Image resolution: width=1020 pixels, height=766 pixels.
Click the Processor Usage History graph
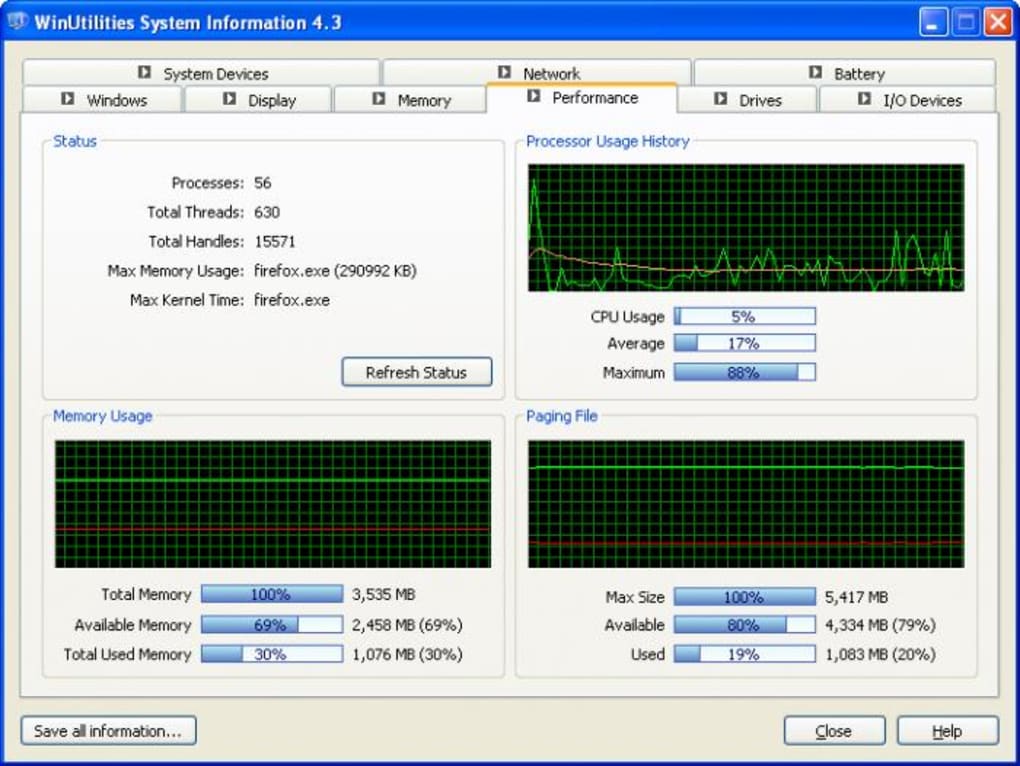click(x=746, y=228)
